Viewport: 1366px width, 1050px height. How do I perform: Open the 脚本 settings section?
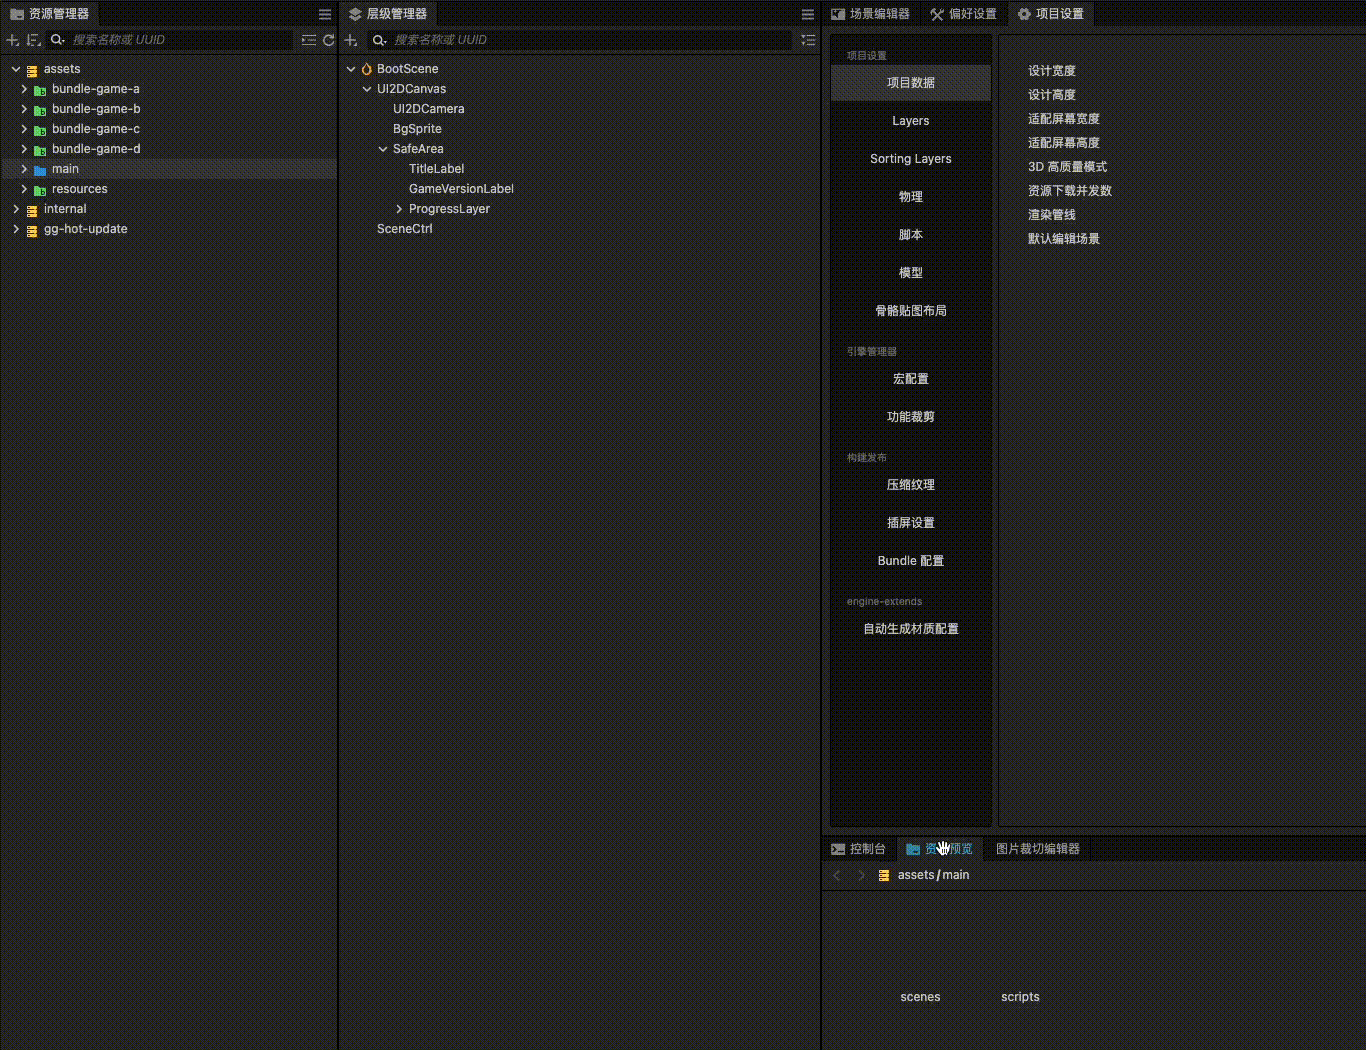click(x=911, y=235)
